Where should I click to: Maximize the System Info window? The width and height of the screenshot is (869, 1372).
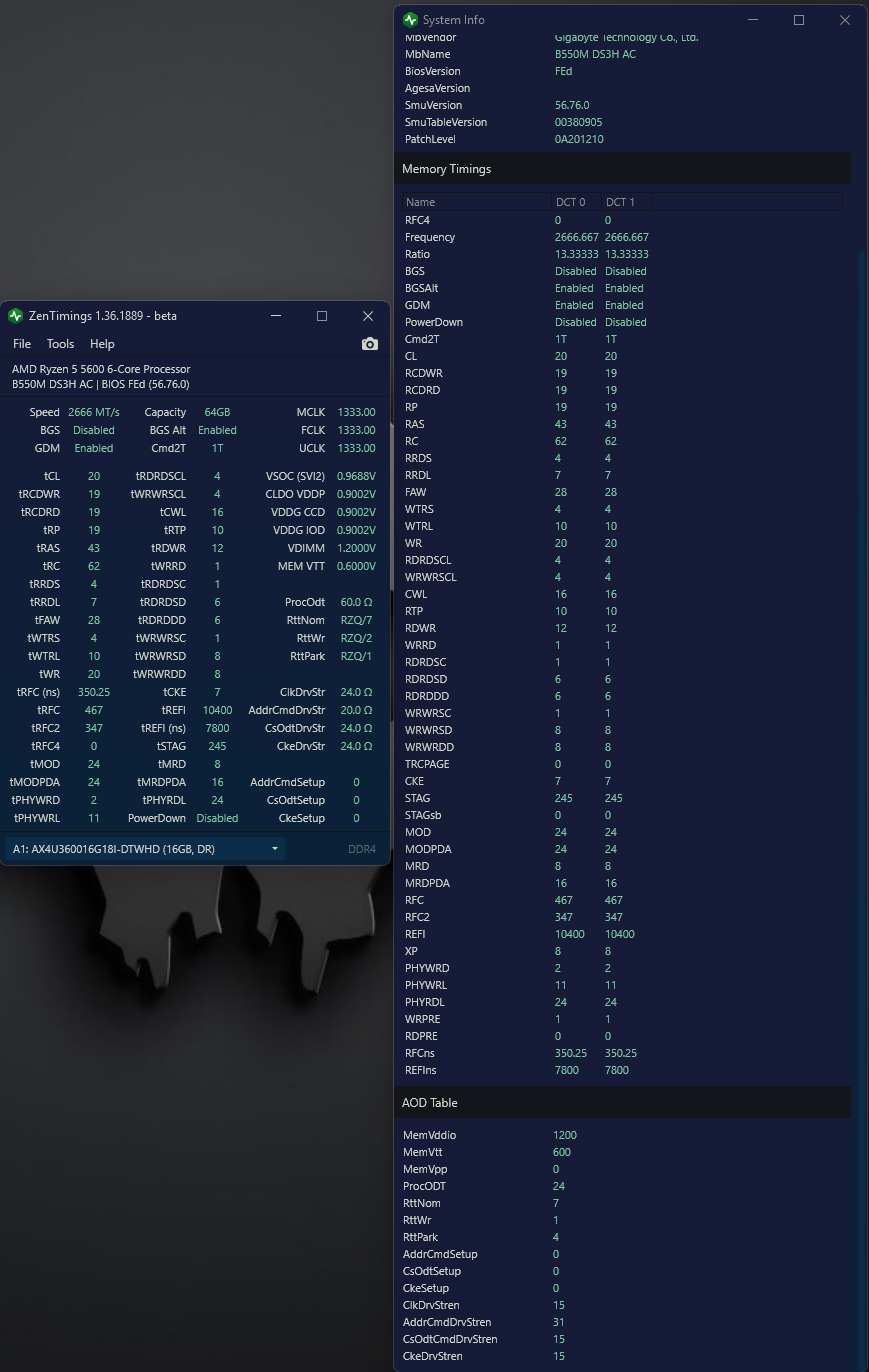[799, 20]
